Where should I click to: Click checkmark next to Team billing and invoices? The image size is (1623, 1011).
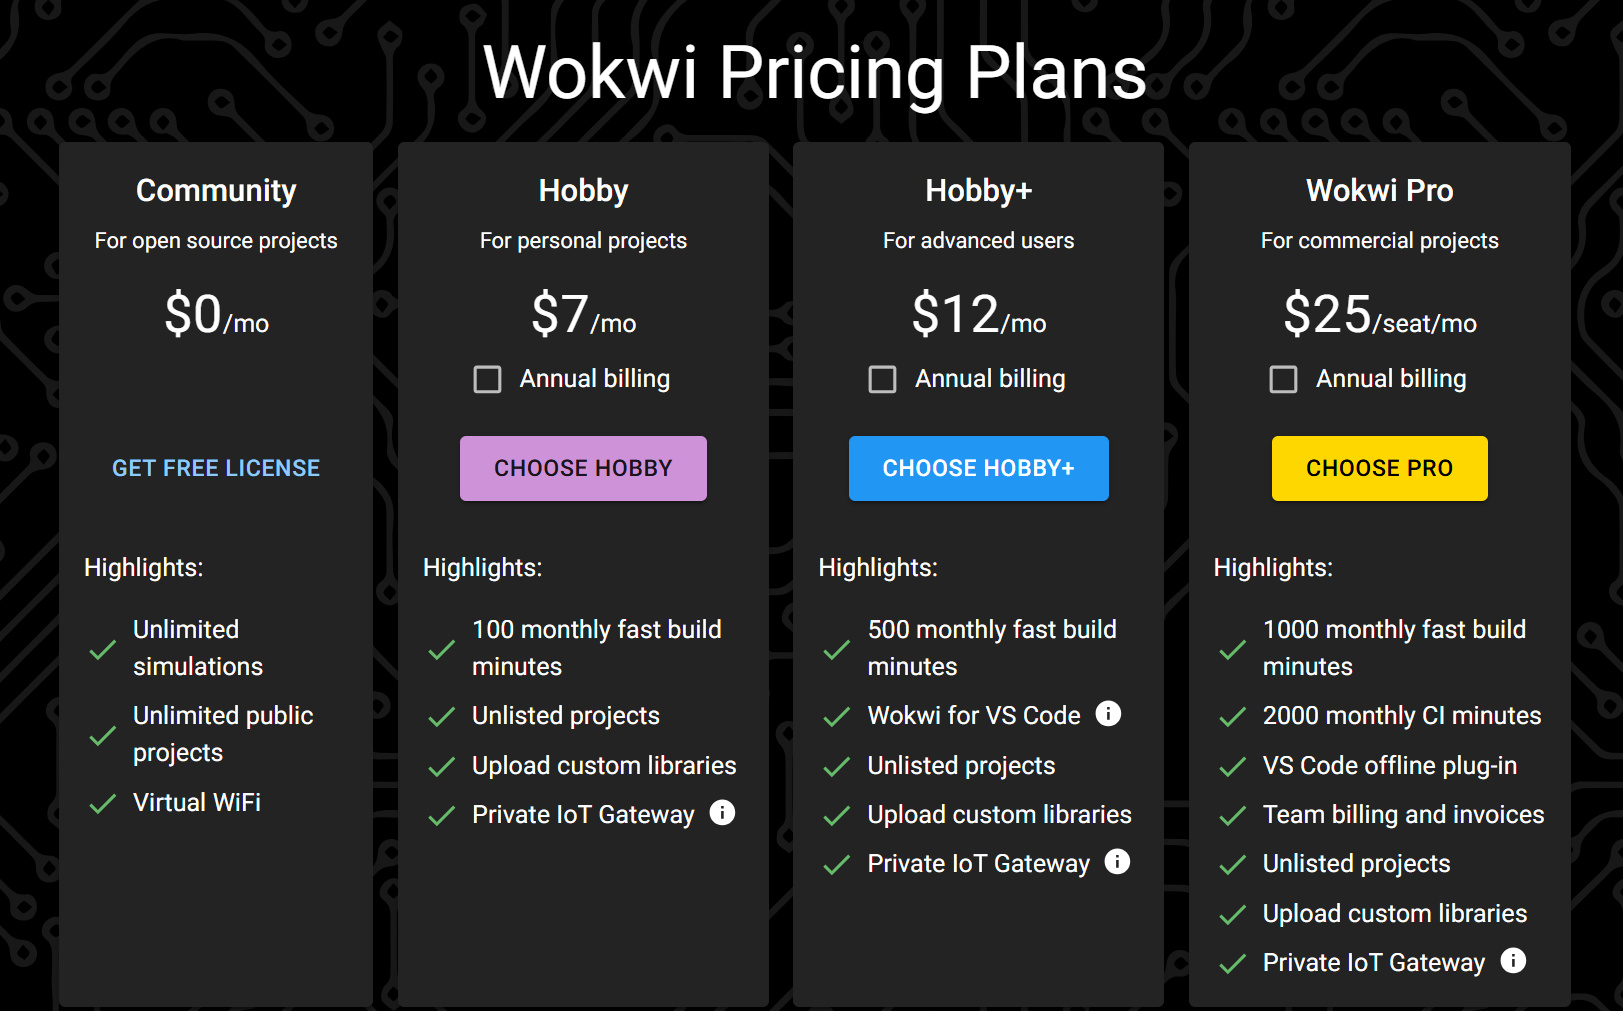click(1233, 816)
